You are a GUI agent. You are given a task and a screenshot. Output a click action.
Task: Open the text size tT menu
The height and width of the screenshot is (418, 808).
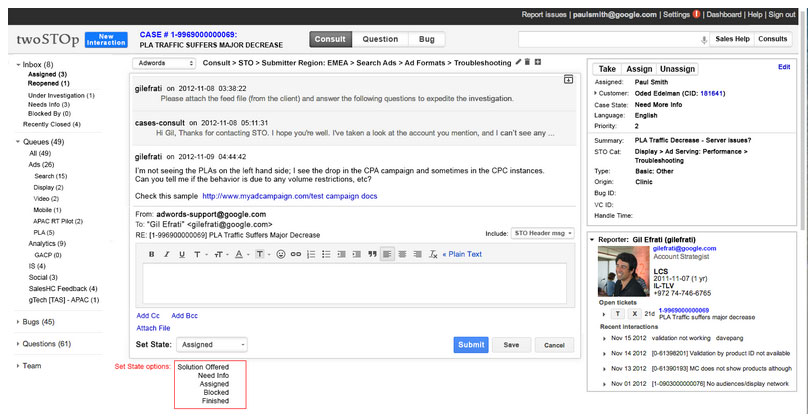[x=220, y=254]
